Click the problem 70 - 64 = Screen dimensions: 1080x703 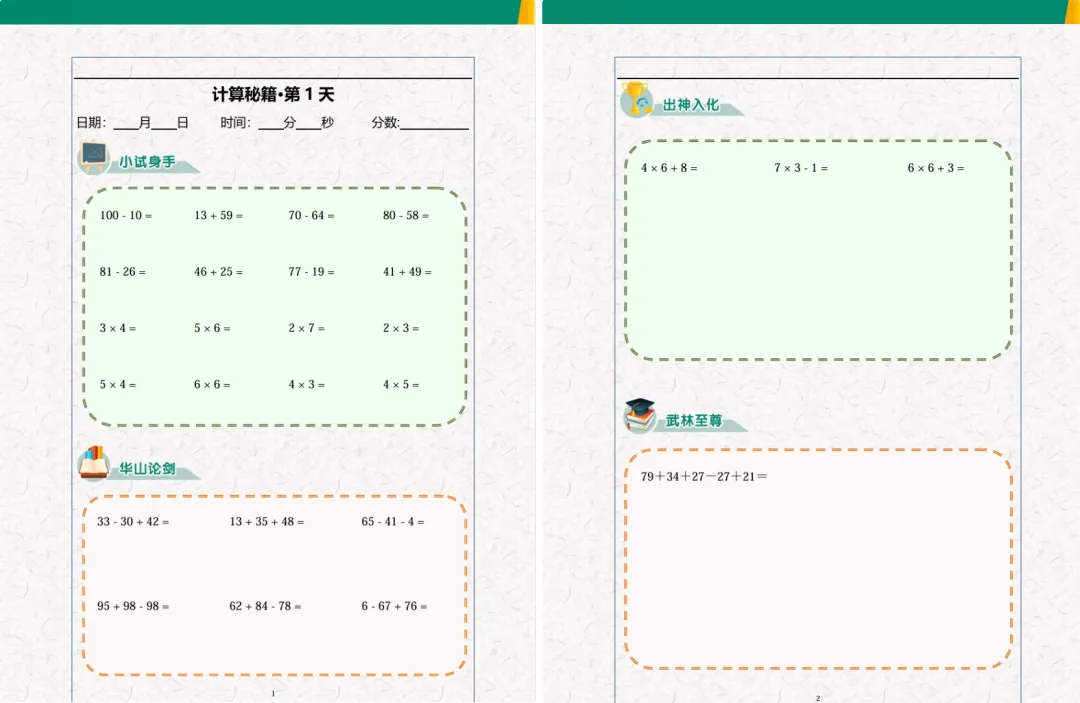point(311,216)
